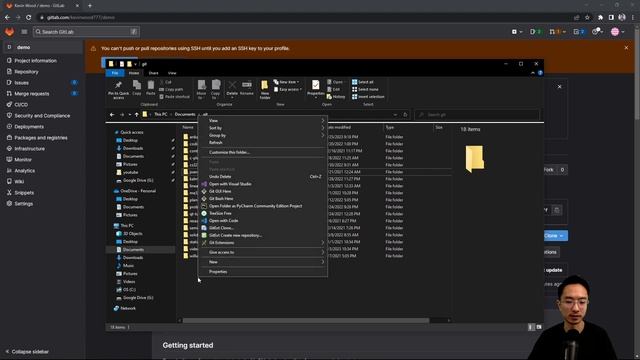Open the GitLab logo home icon
The image size is (640, 360).
click(9, 32)
